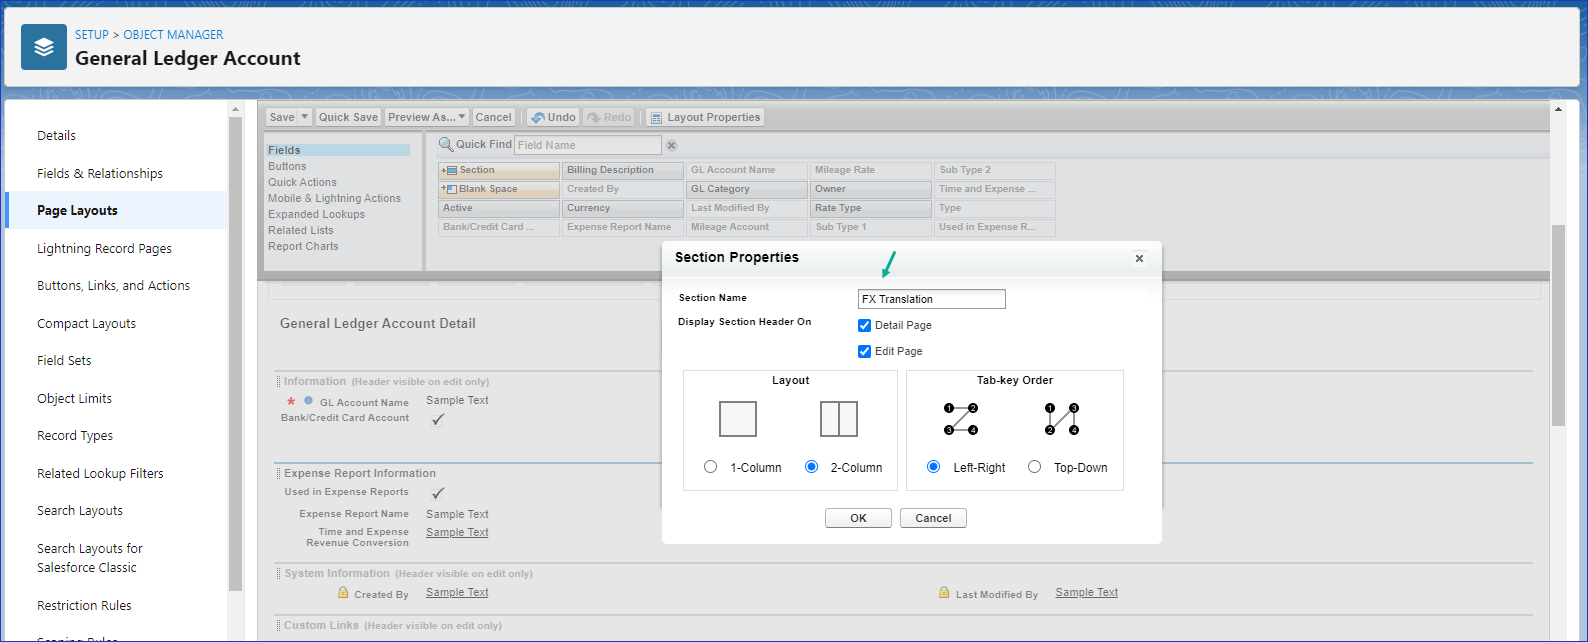The image size is (1588, 642).
Task: Select the Top-Down radio button
Action: click(1034, 467)
